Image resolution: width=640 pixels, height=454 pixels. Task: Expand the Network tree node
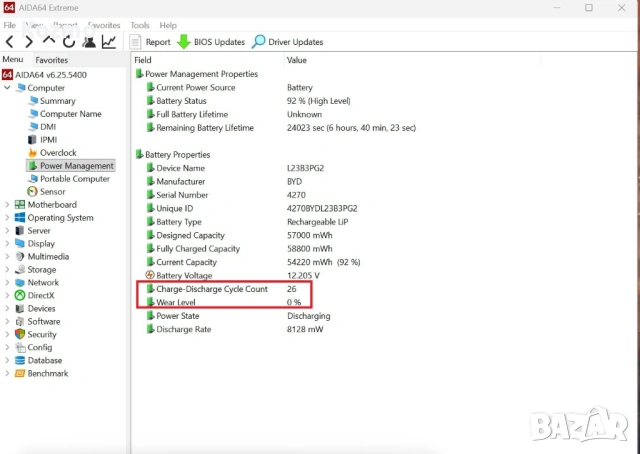(7, 283)
